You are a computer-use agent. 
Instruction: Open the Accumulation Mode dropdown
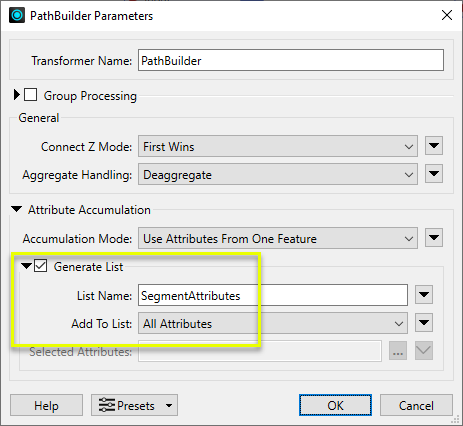tap(278, 238)
